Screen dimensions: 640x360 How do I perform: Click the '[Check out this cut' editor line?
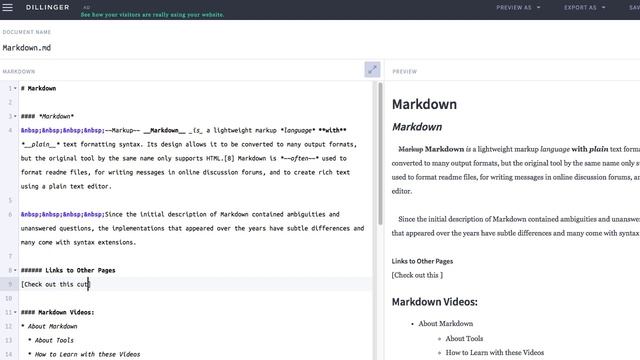coord(55,284)
